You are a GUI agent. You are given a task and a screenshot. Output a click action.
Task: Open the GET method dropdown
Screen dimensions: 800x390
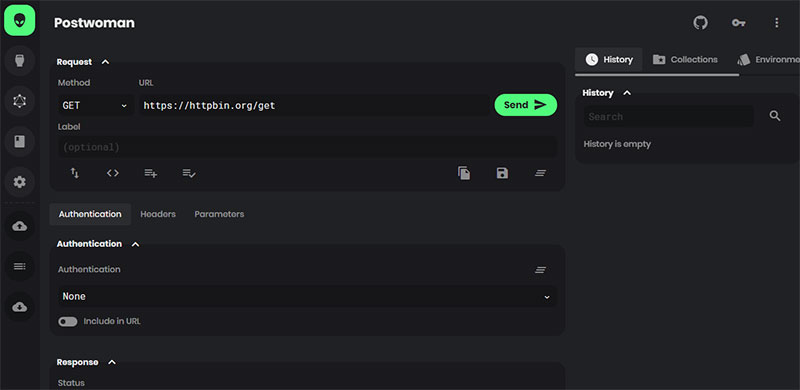(x=95, y=106)
